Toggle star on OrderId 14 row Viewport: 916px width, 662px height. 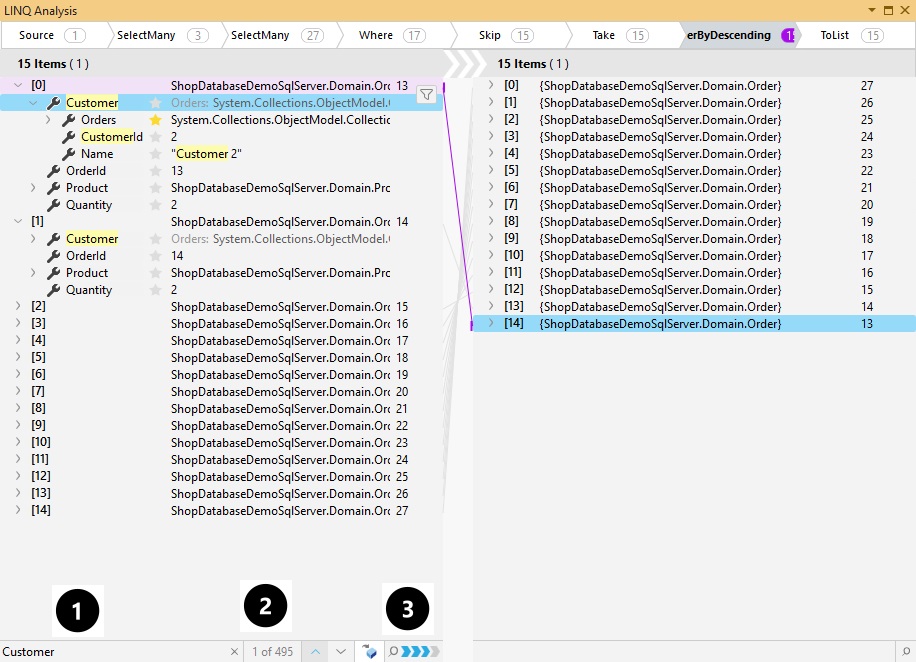pyautogui.click(x=155, y=256)
